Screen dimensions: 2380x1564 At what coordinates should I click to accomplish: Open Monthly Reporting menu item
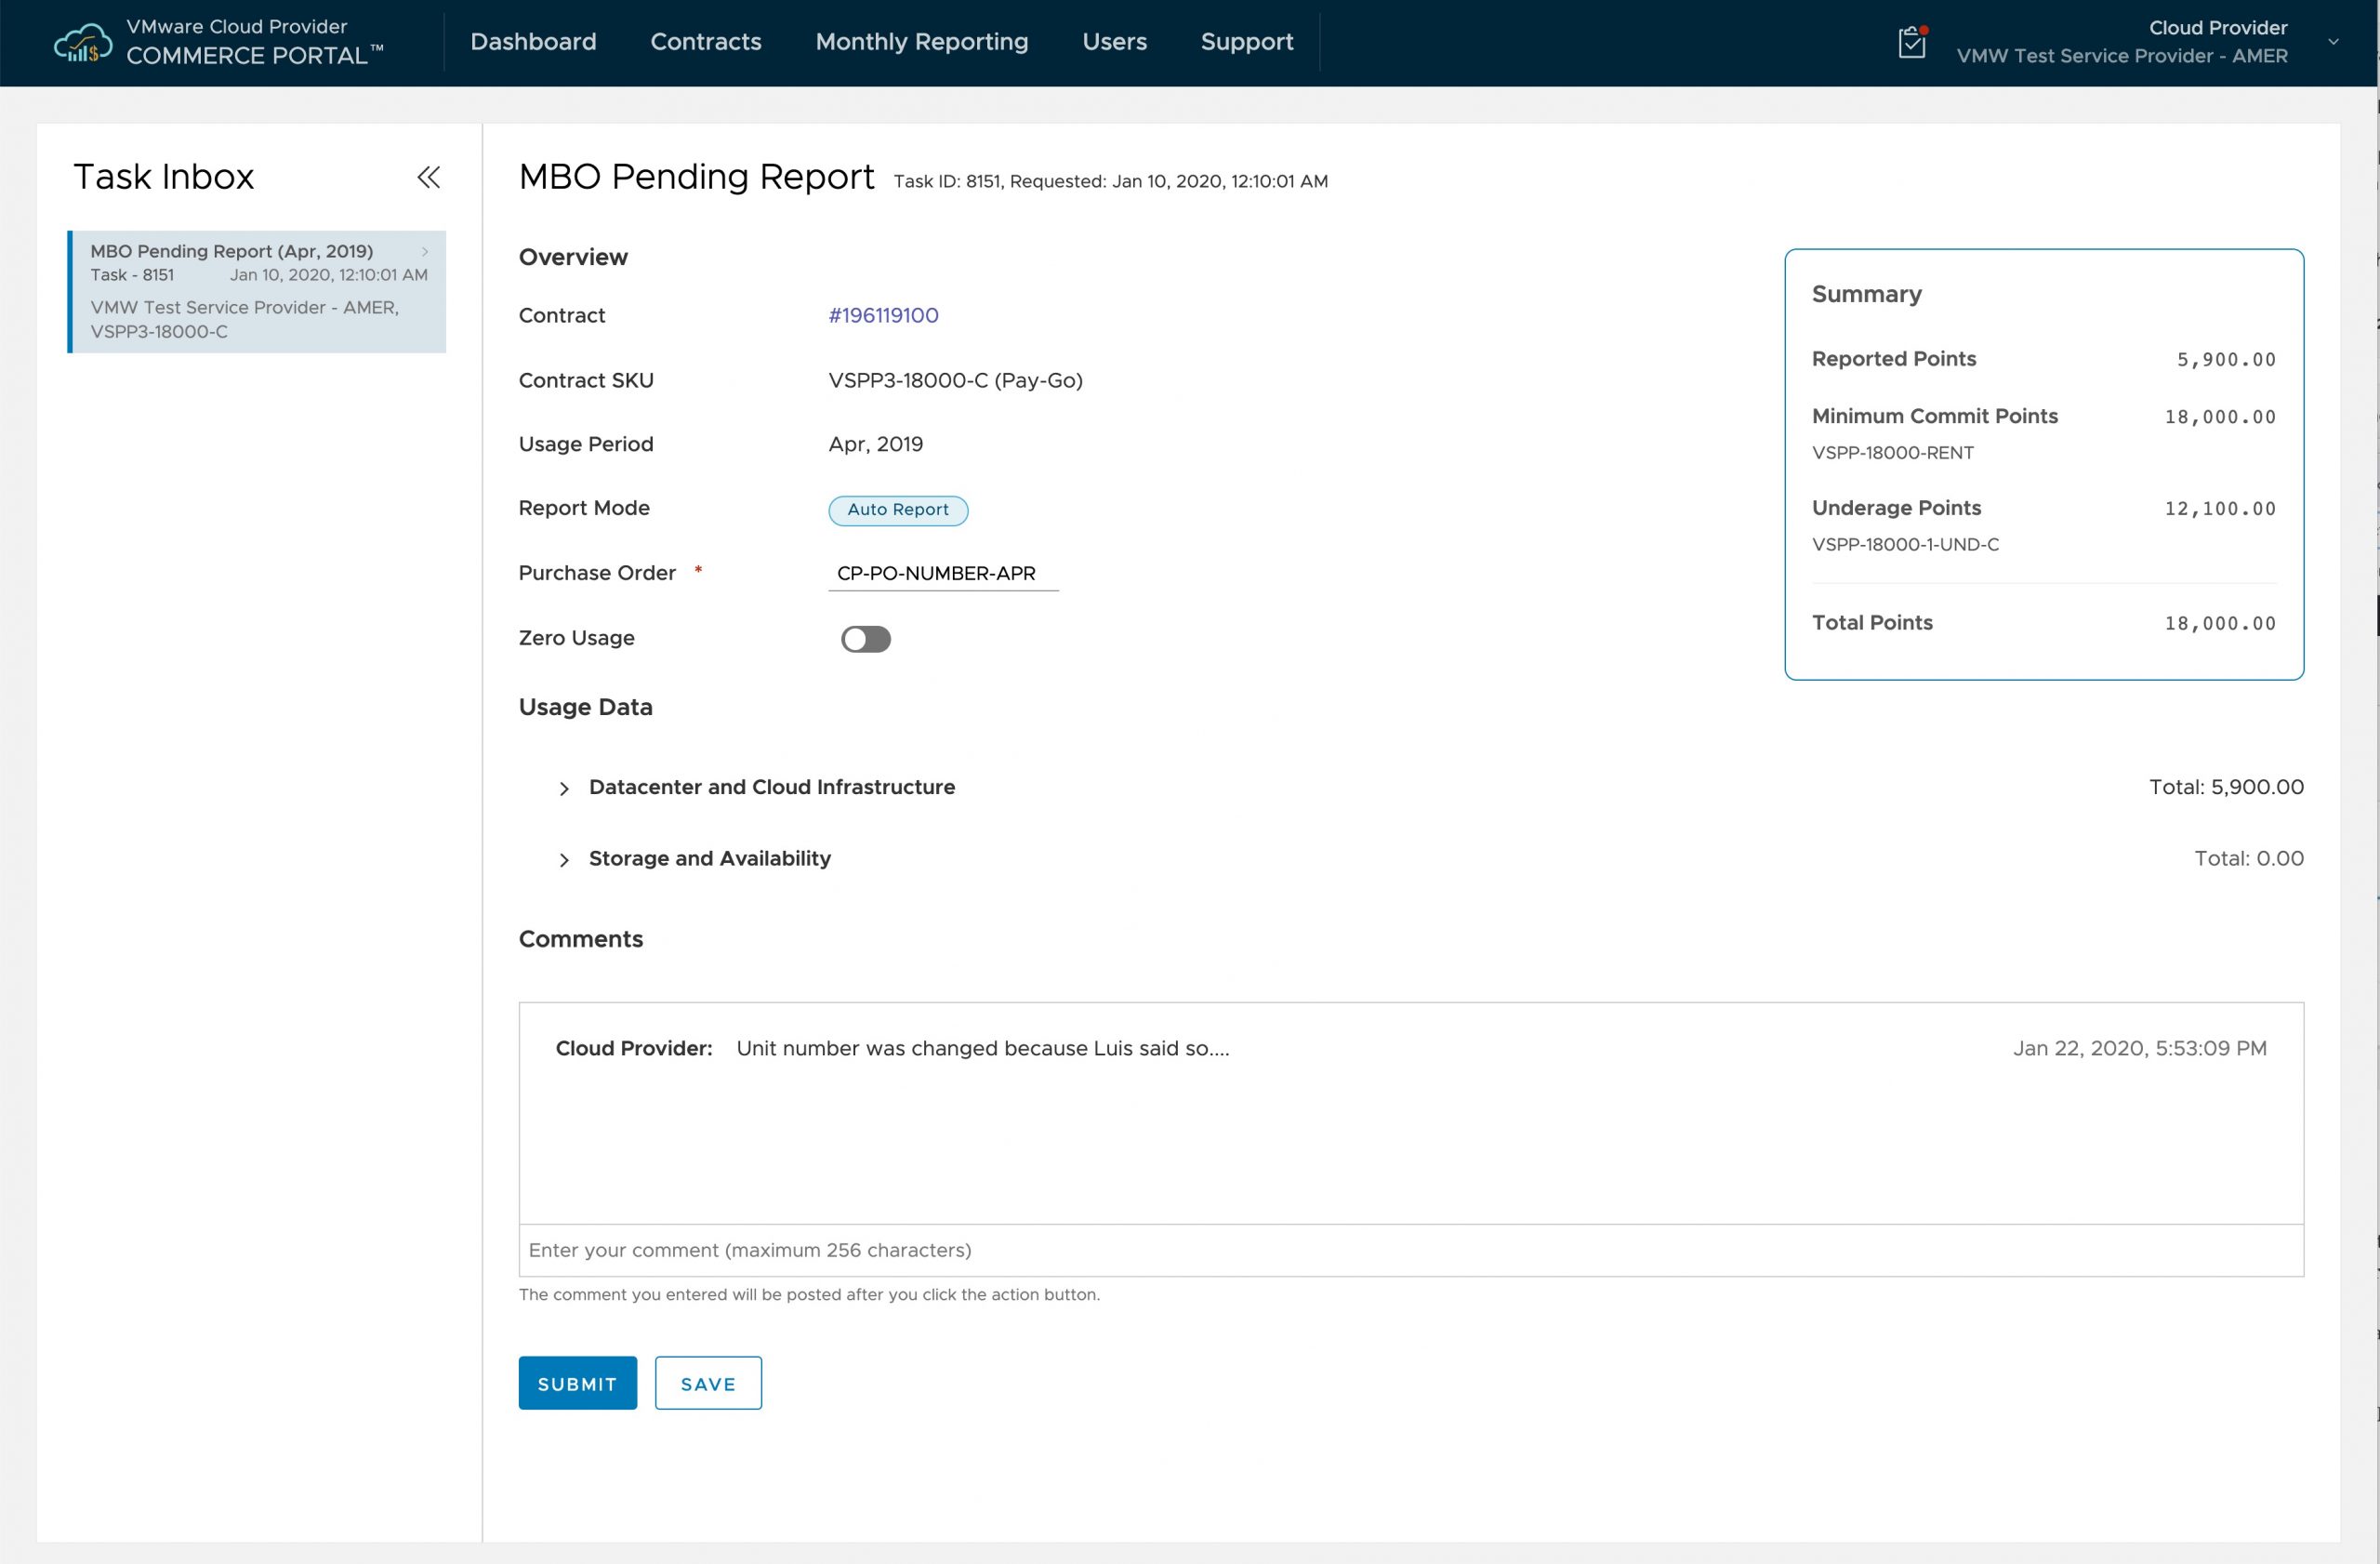pos(921,42)
